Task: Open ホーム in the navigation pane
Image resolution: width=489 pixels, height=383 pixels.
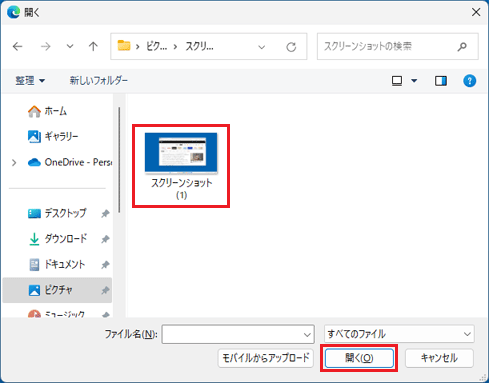Action: 47,111
